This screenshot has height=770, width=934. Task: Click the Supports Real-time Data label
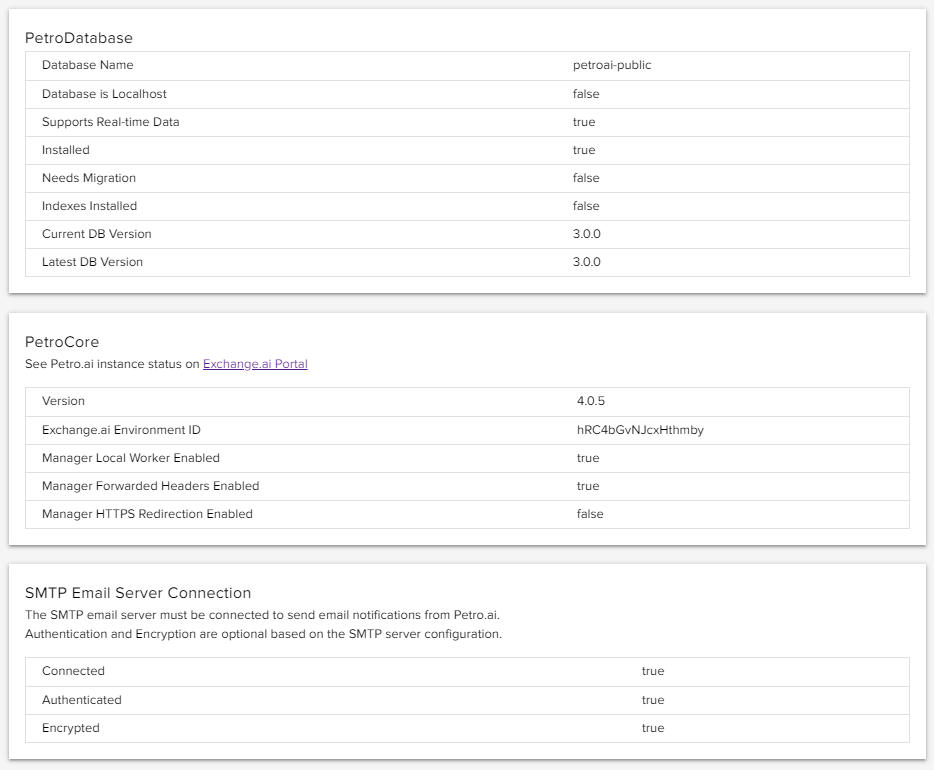pos(110,122)
